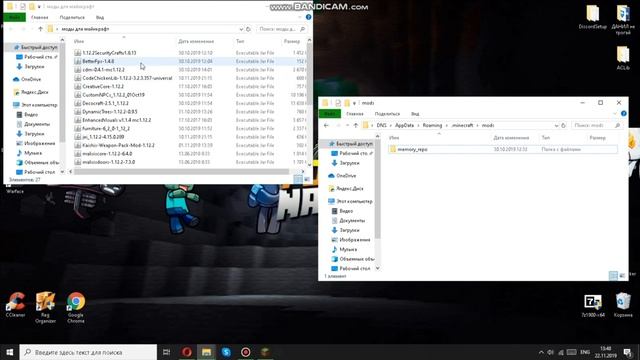
Task: Open help in моды для майнкрафт window
Action: pos(308,17)
